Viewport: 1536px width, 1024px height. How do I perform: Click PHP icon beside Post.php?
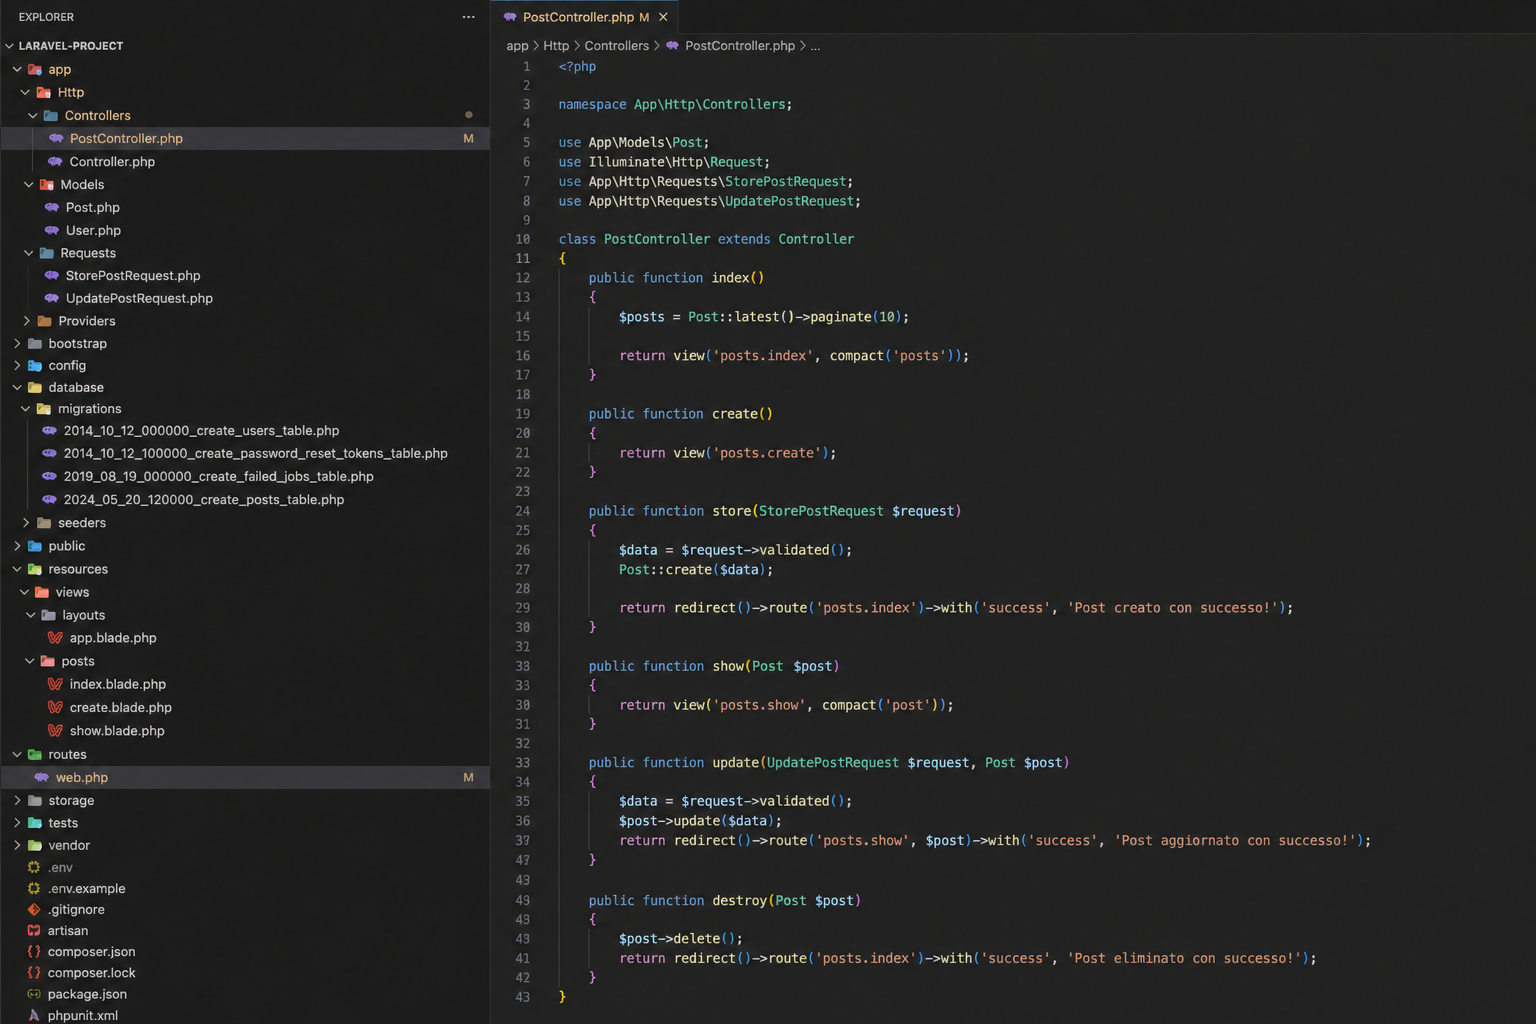pos(52,207)
